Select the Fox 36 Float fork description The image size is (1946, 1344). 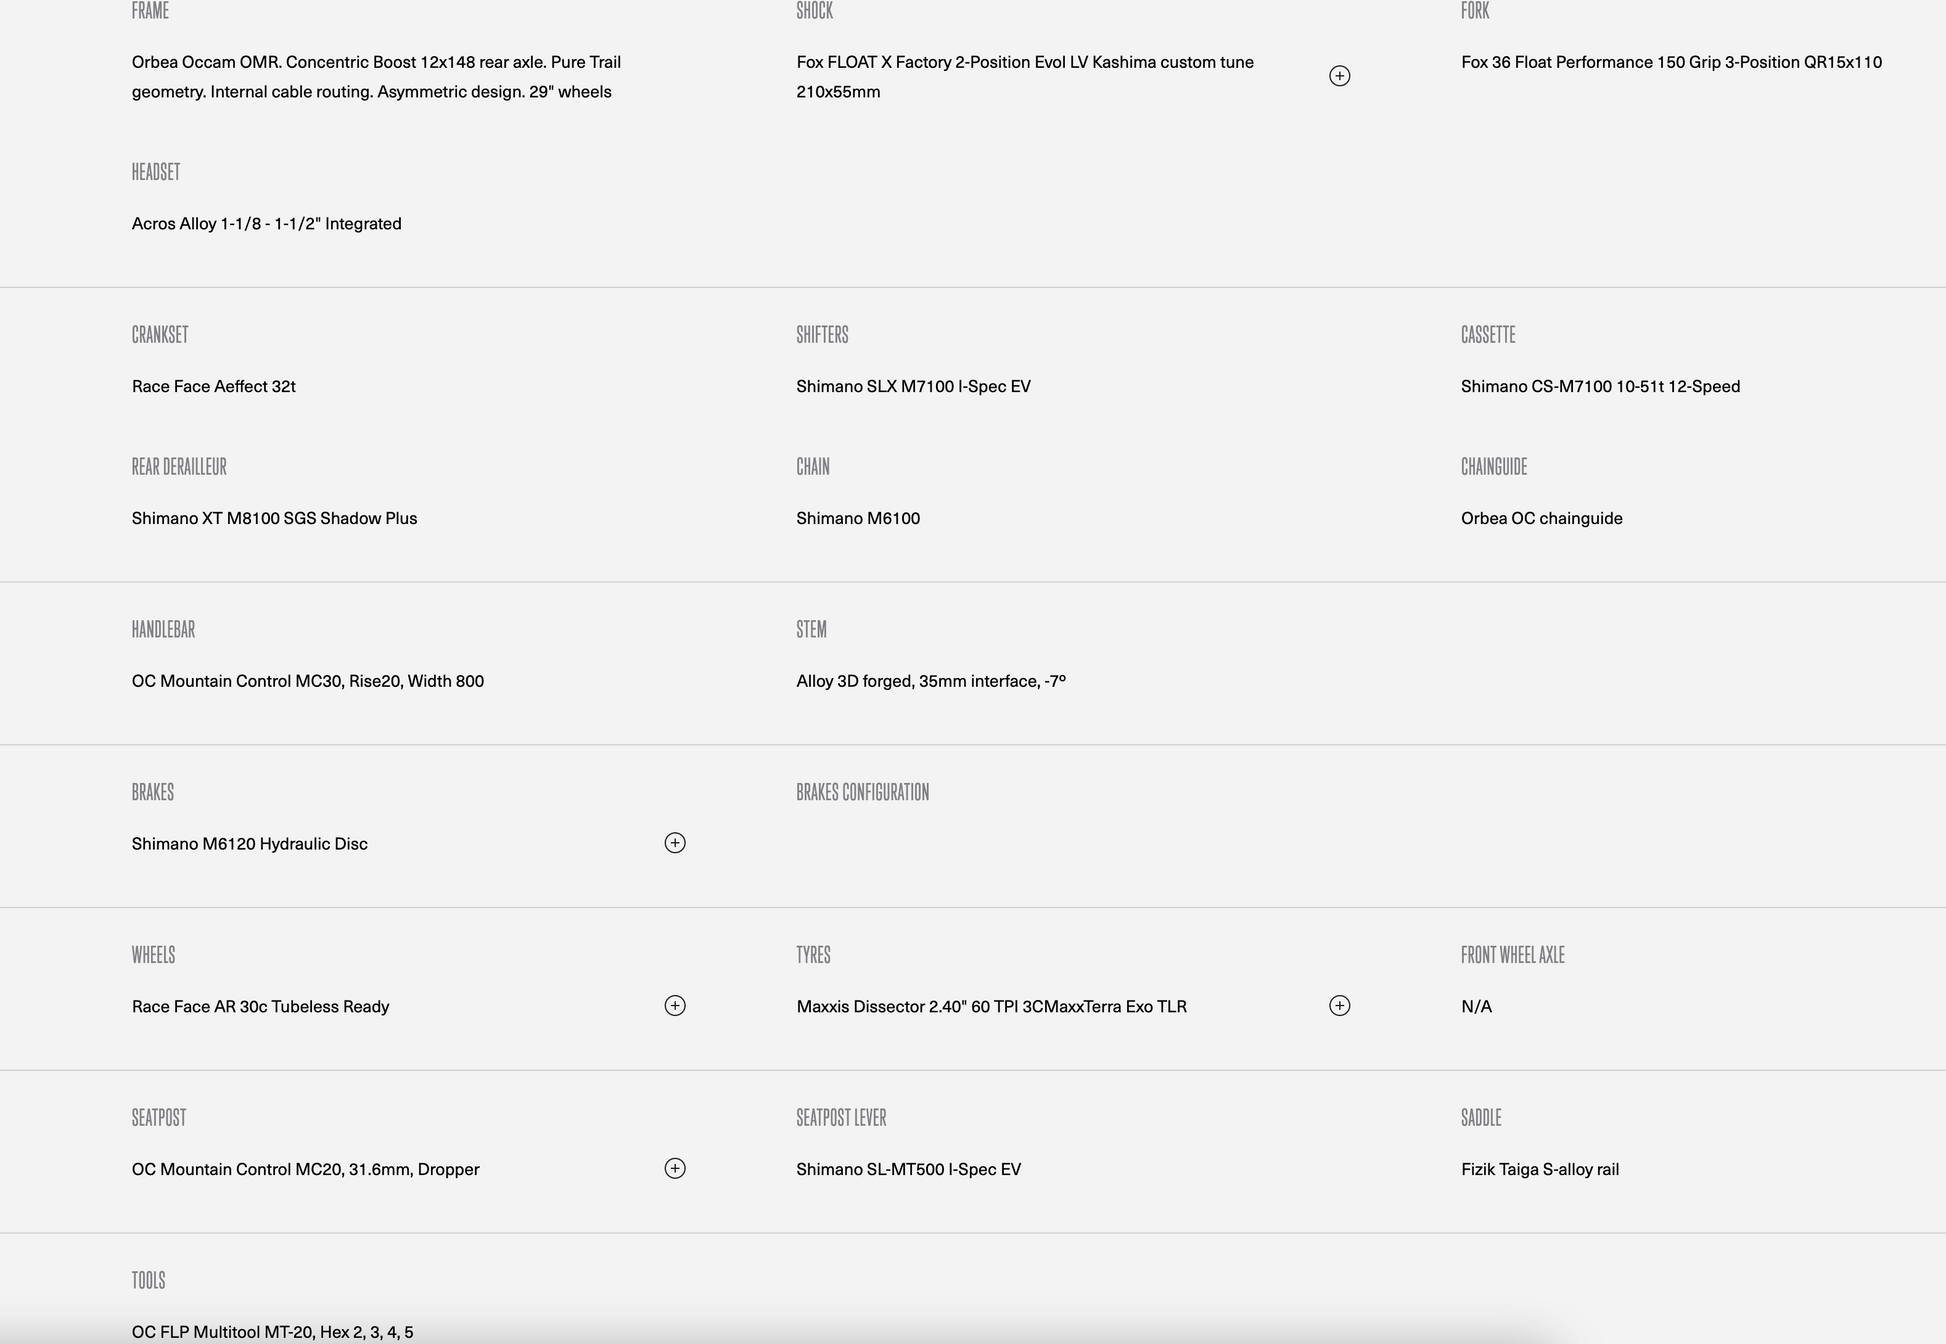(1671, 62)
